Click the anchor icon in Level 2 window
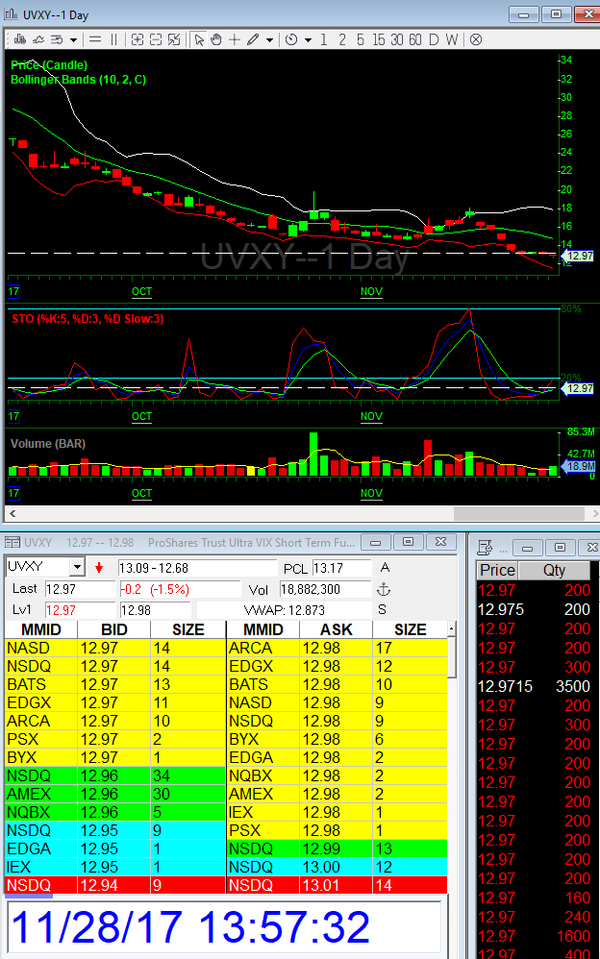 tap(382, 589)
